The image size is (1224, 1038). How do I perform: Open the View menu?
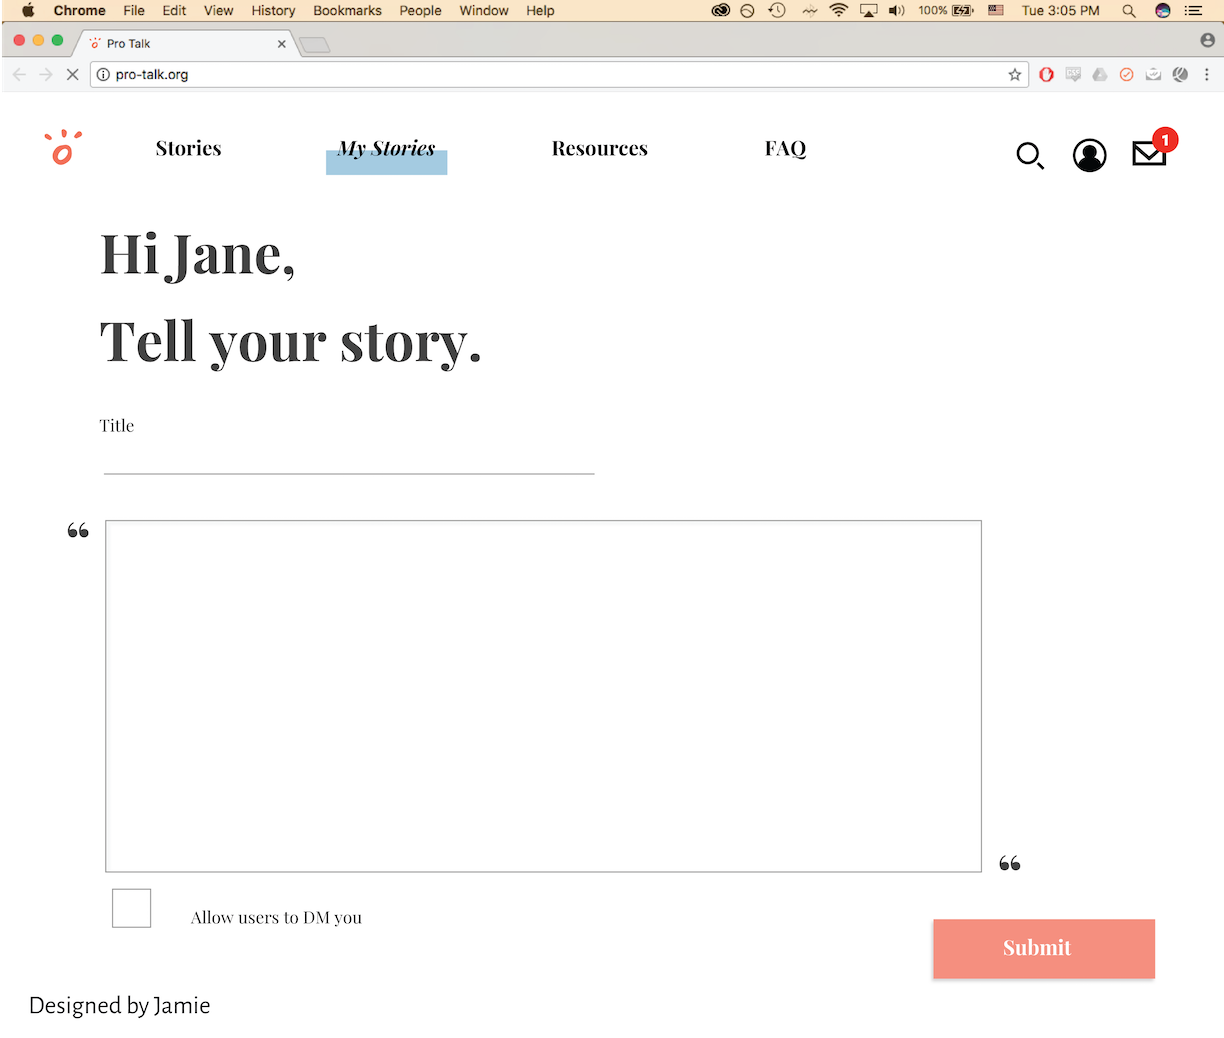[x=218, y=10]
